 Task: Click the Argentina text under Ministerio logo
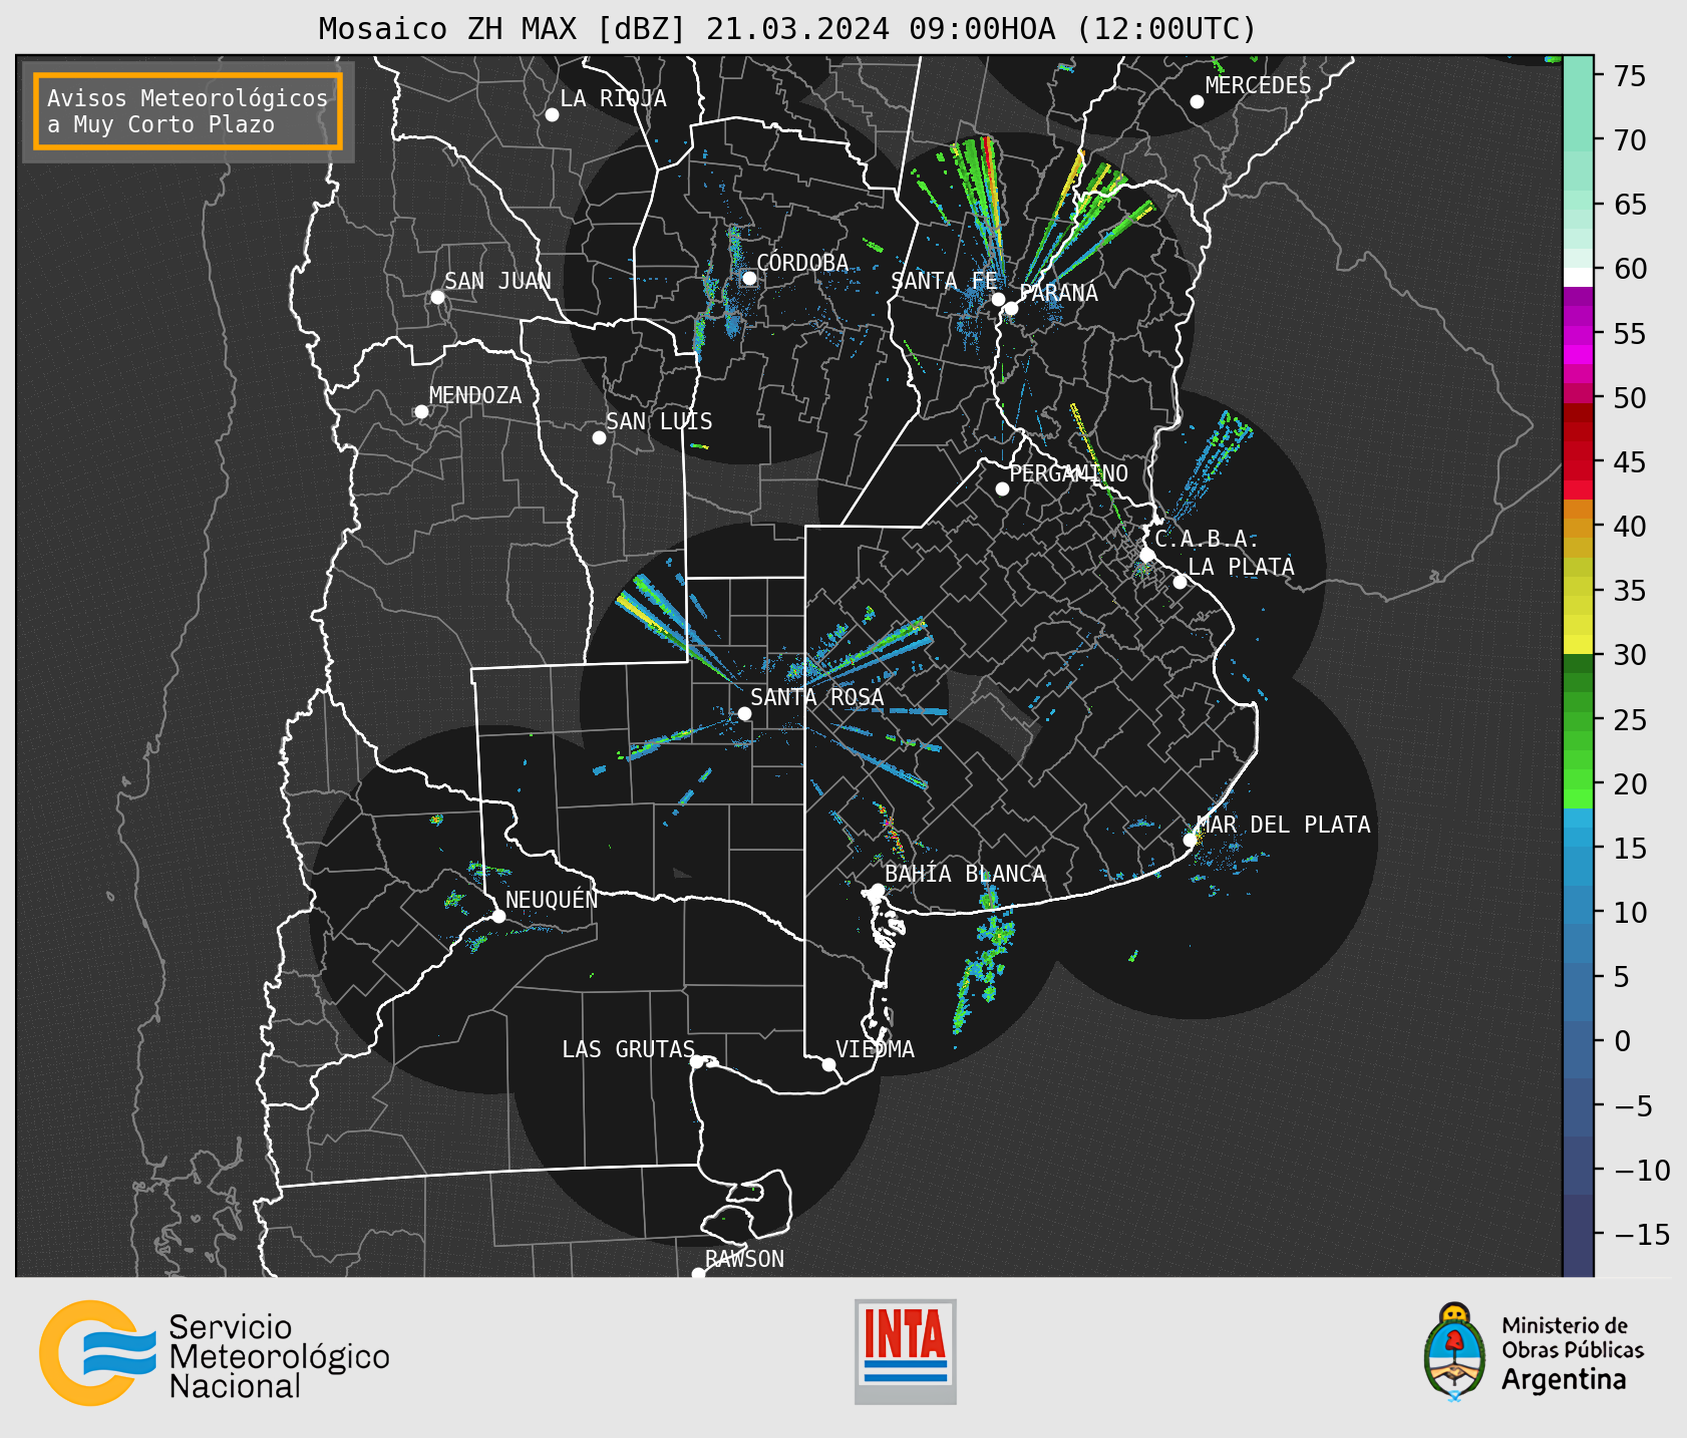[x=1564, y=1381]
